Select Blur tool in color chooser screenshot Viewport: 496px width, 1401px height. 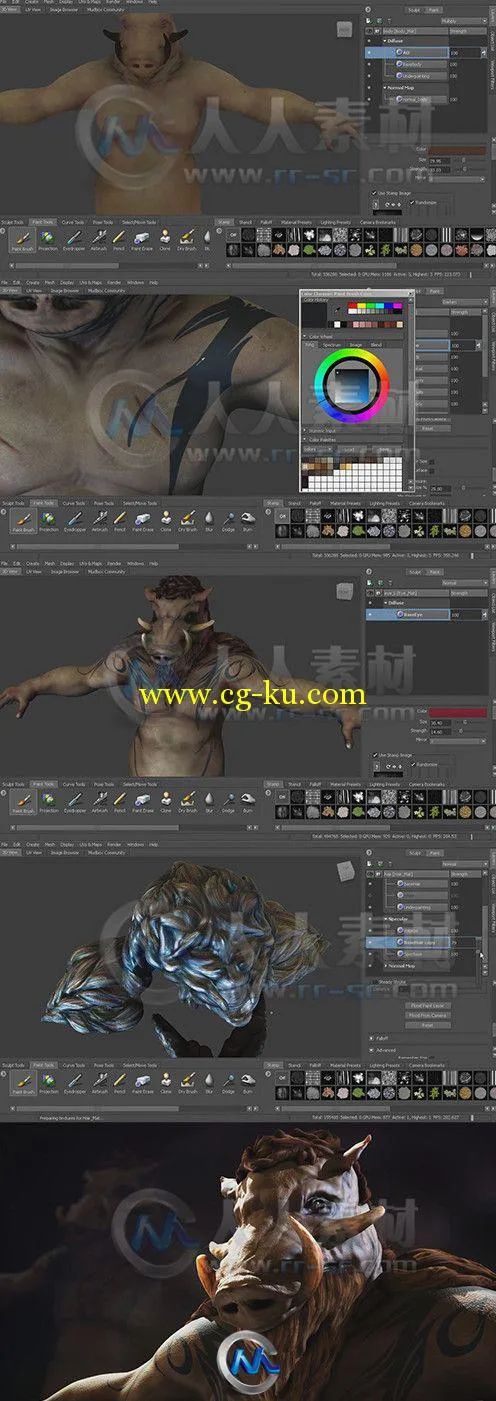pos(208,519)
